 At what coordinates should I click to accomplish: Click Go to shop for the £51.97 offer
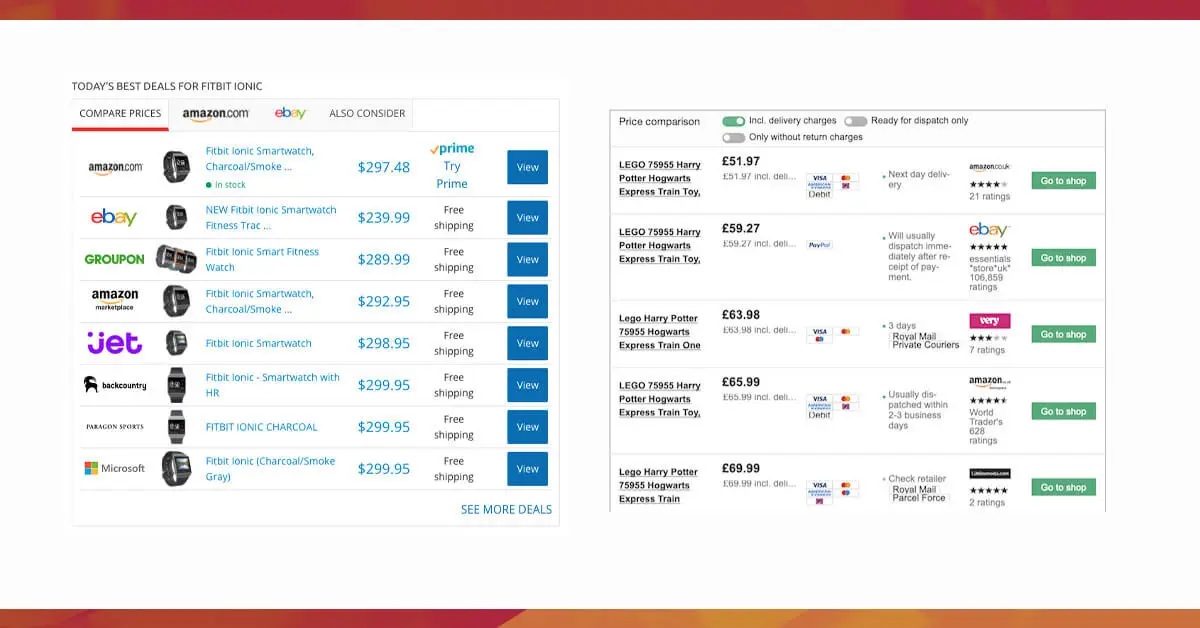tap(1063, 181)
